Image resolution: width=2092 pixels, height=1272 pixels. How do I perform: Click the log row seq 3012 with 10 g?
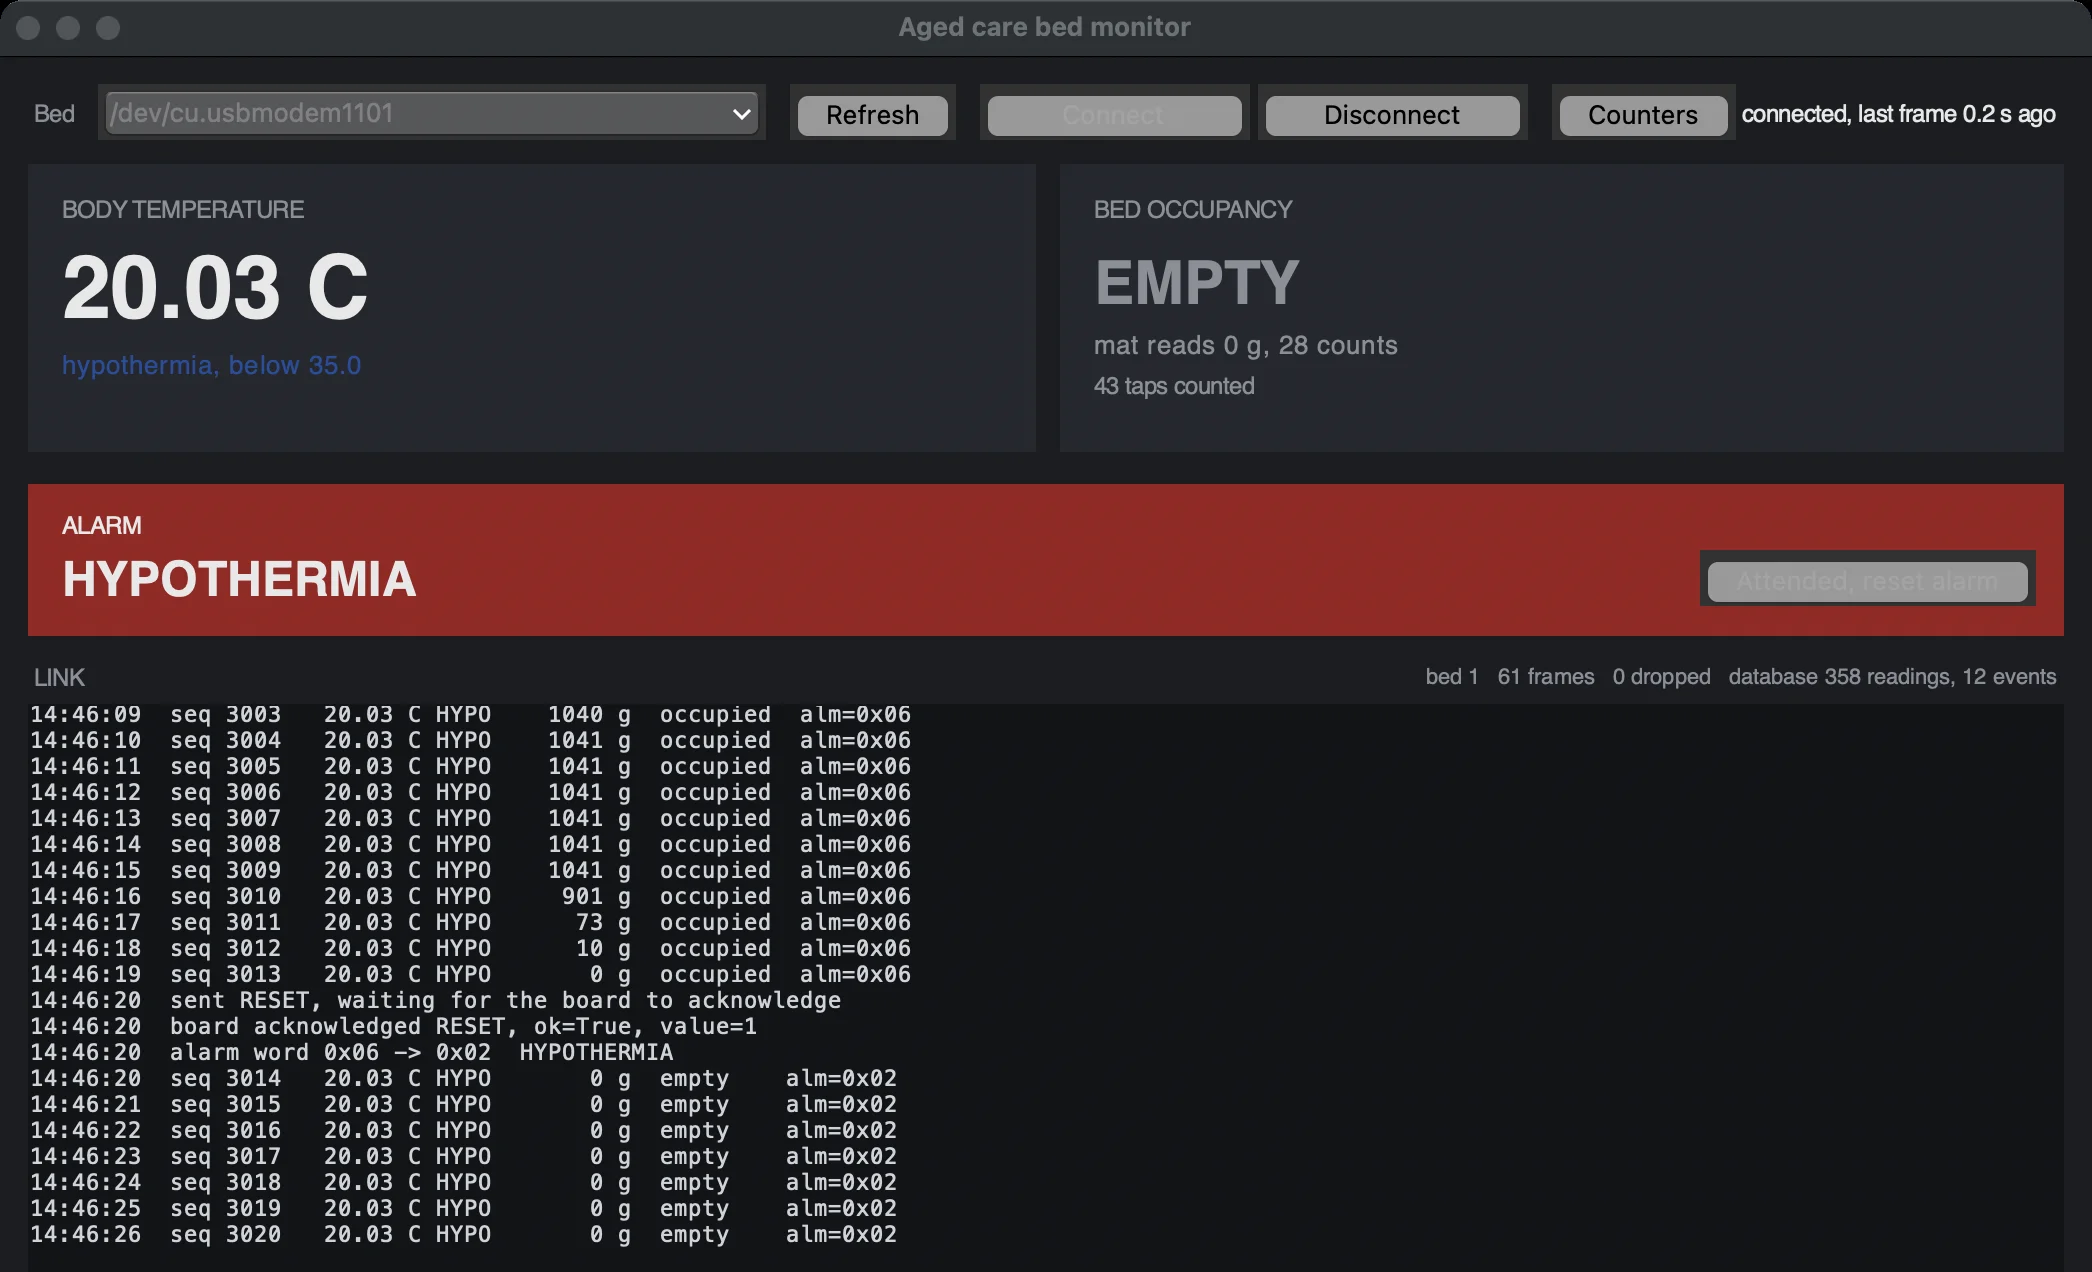470,948
